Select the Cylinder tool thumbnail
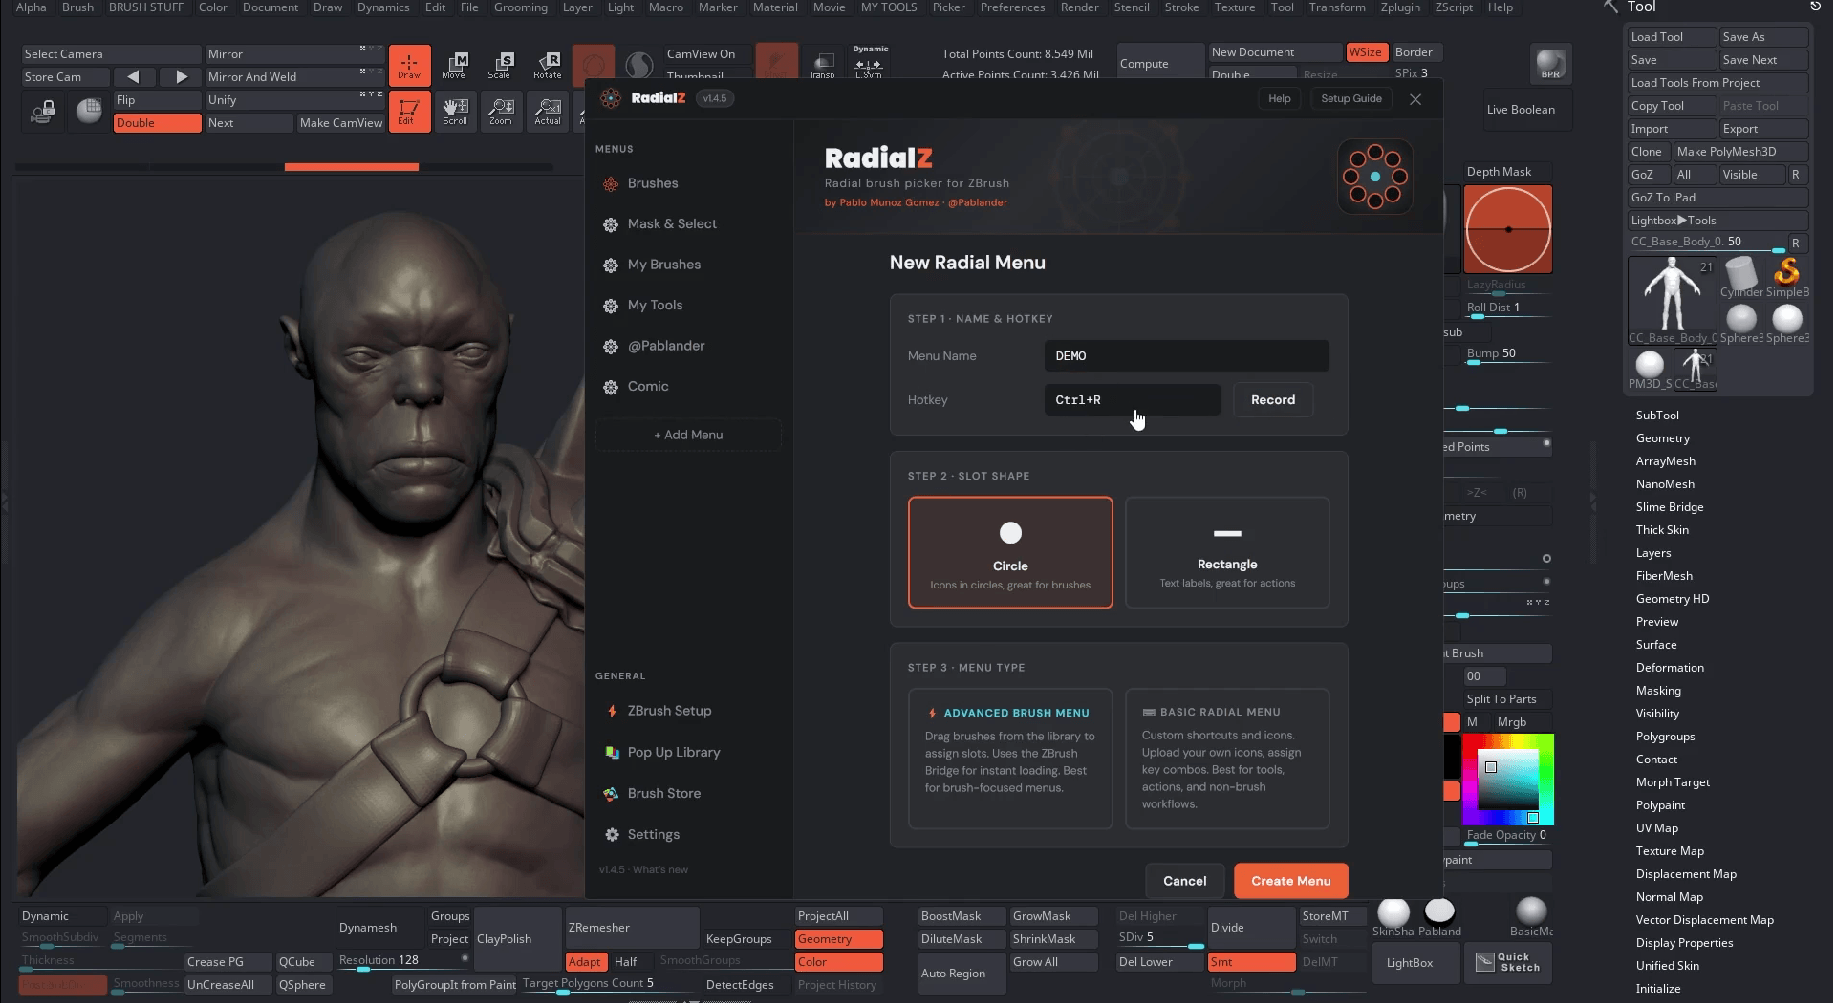The width and height of the screenshot is (1833, 1003). click(1741, 277)
